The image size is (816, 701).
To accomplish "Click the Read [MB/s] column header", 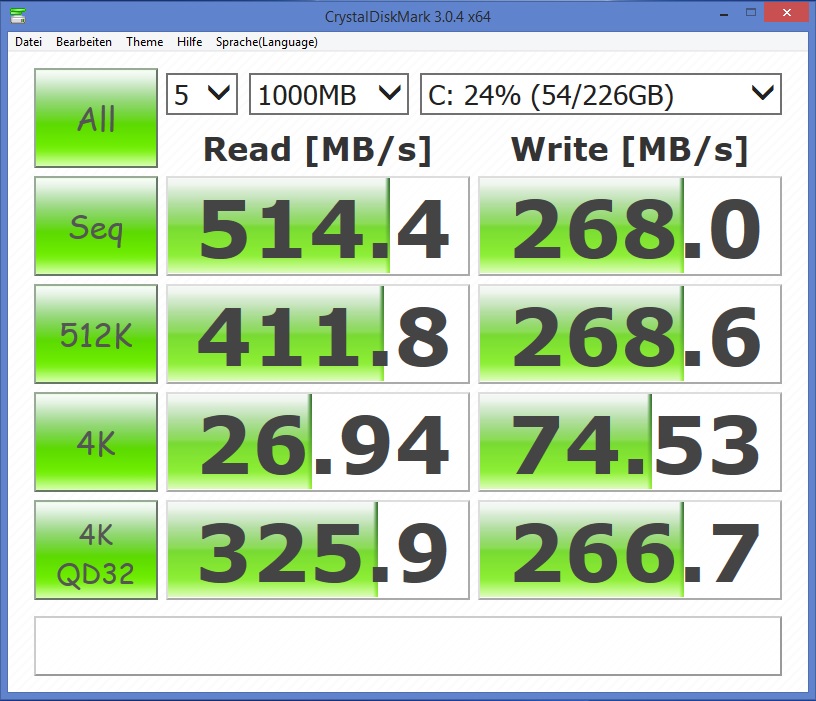I will point(317,150).
